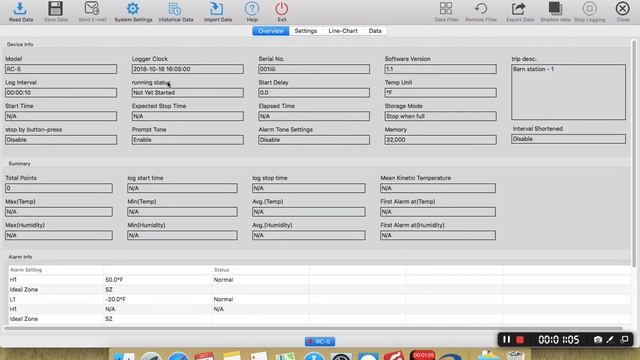Open the Help question mark icon

[252, 9]
